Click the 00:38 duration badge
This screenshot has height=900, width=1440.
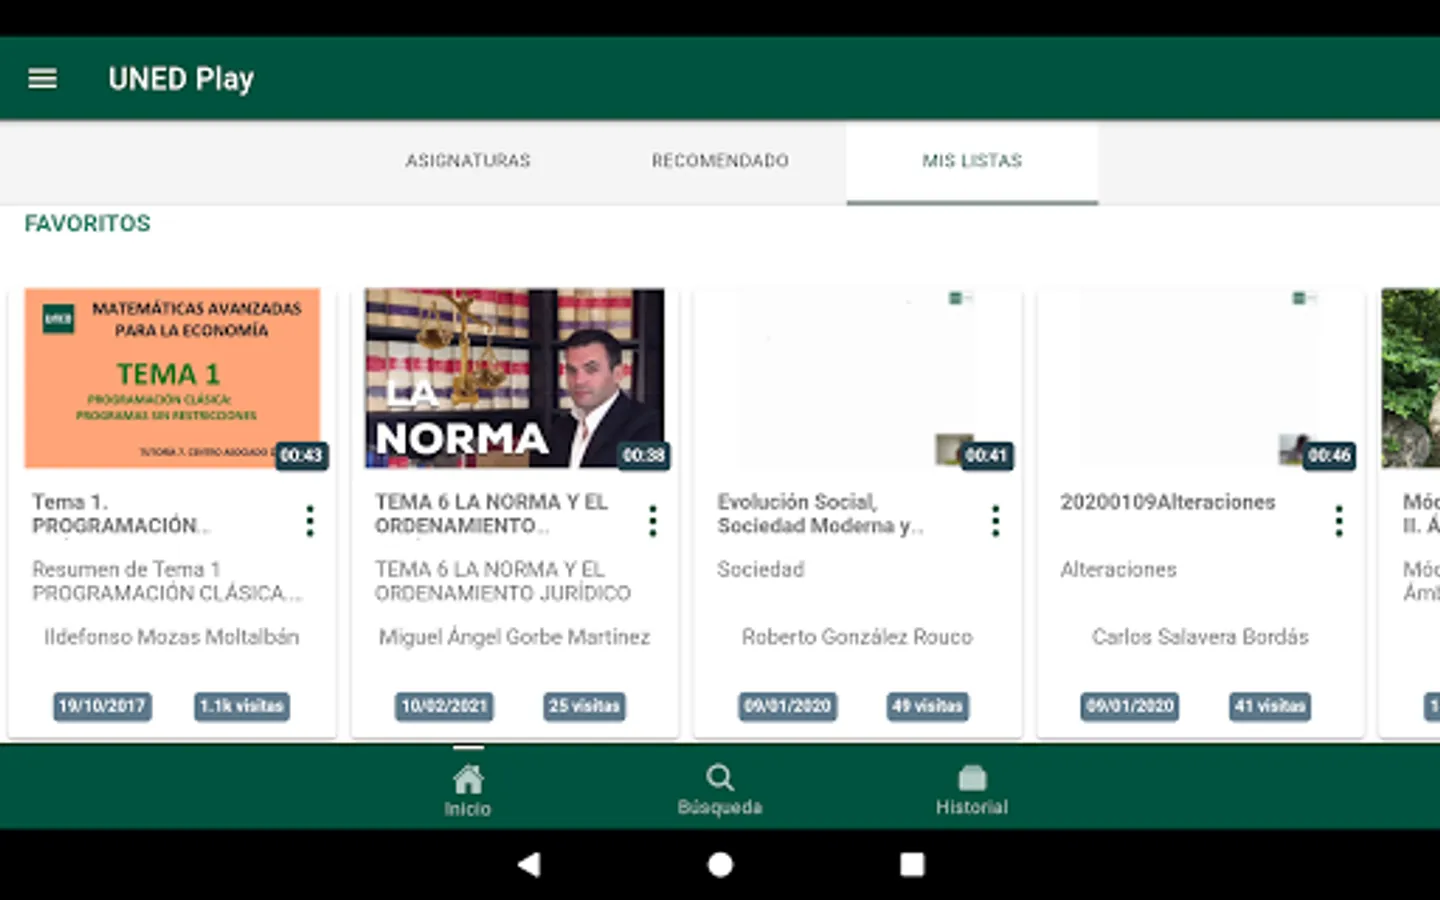[644, 456]
